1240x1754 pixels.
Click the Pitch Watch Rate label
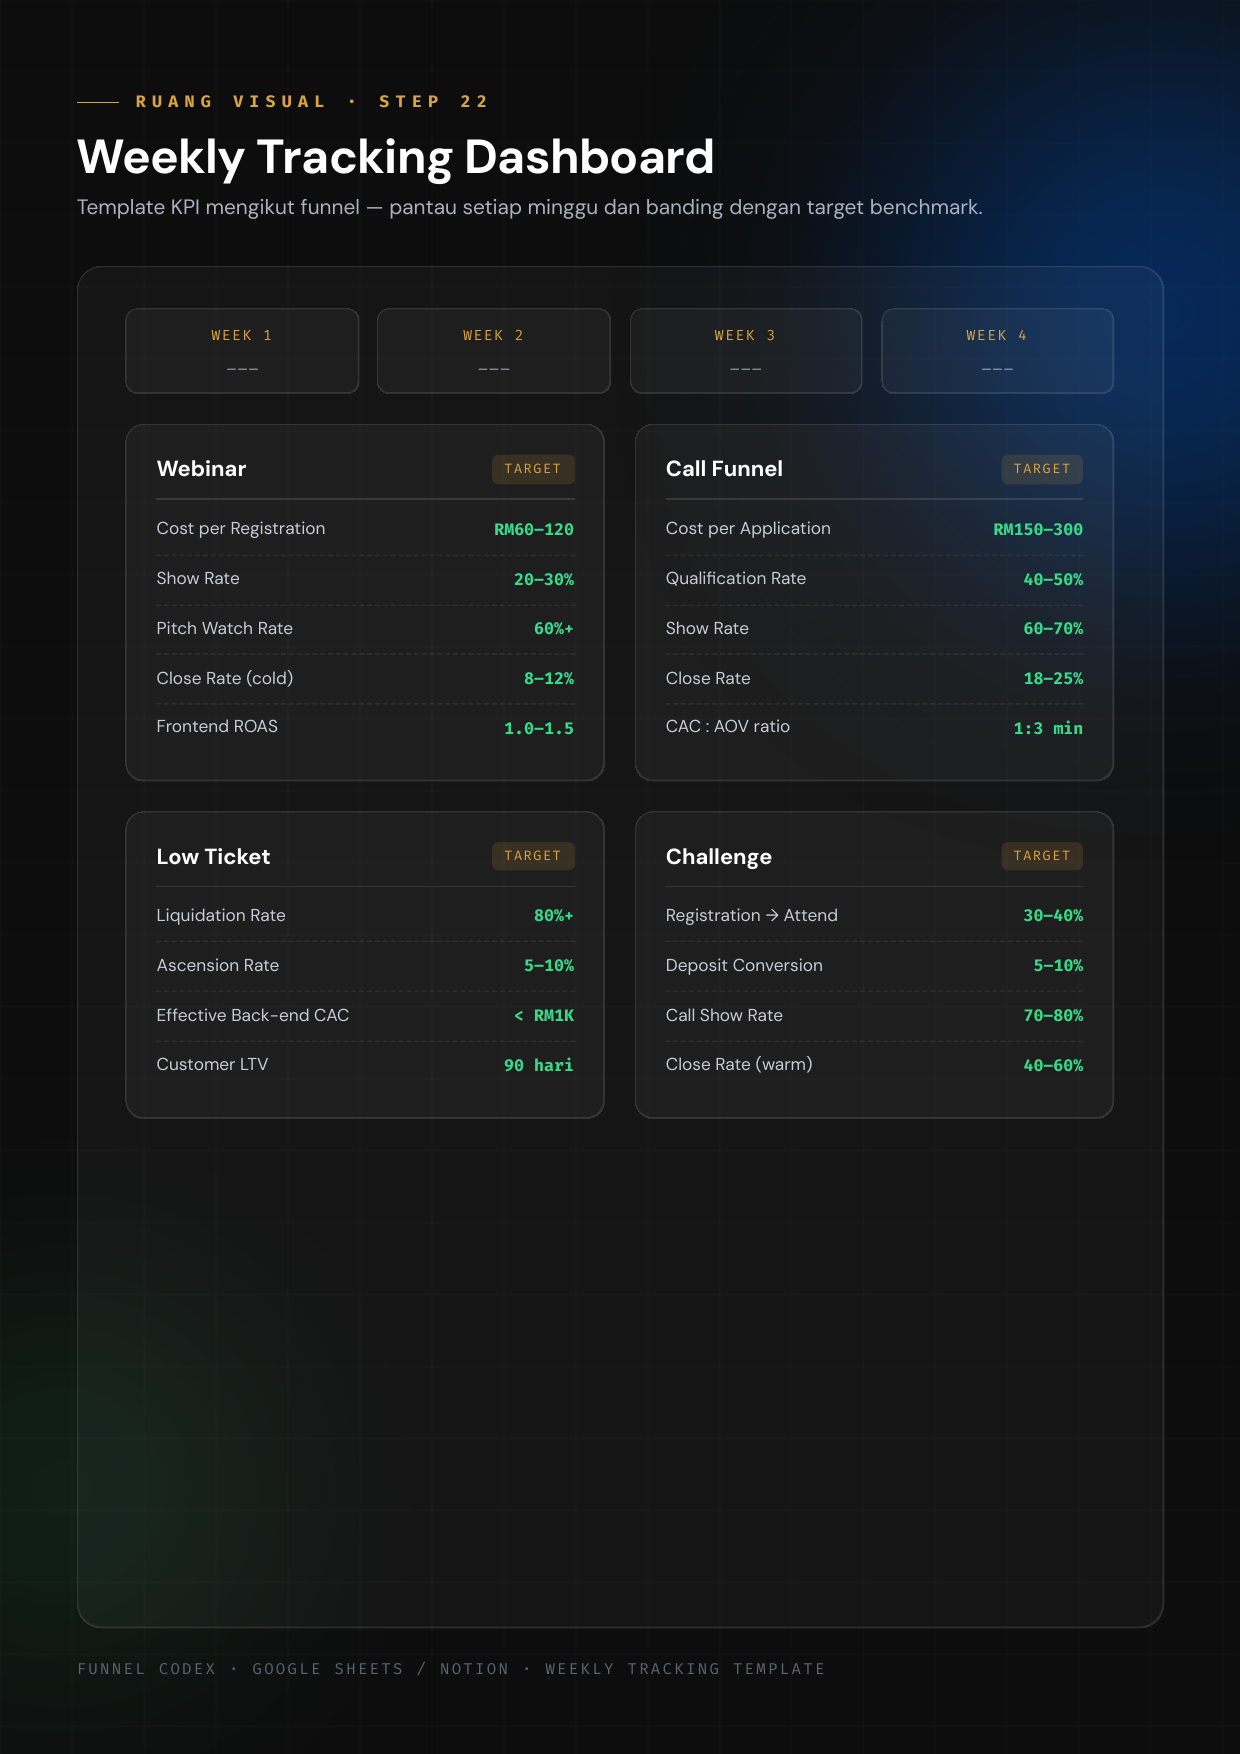pos(225,628)
